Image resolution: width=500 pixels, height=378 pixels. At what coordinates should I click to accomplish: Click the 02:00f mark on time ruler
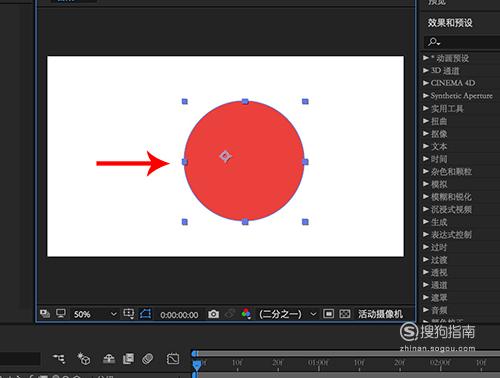tap(440, 362)
